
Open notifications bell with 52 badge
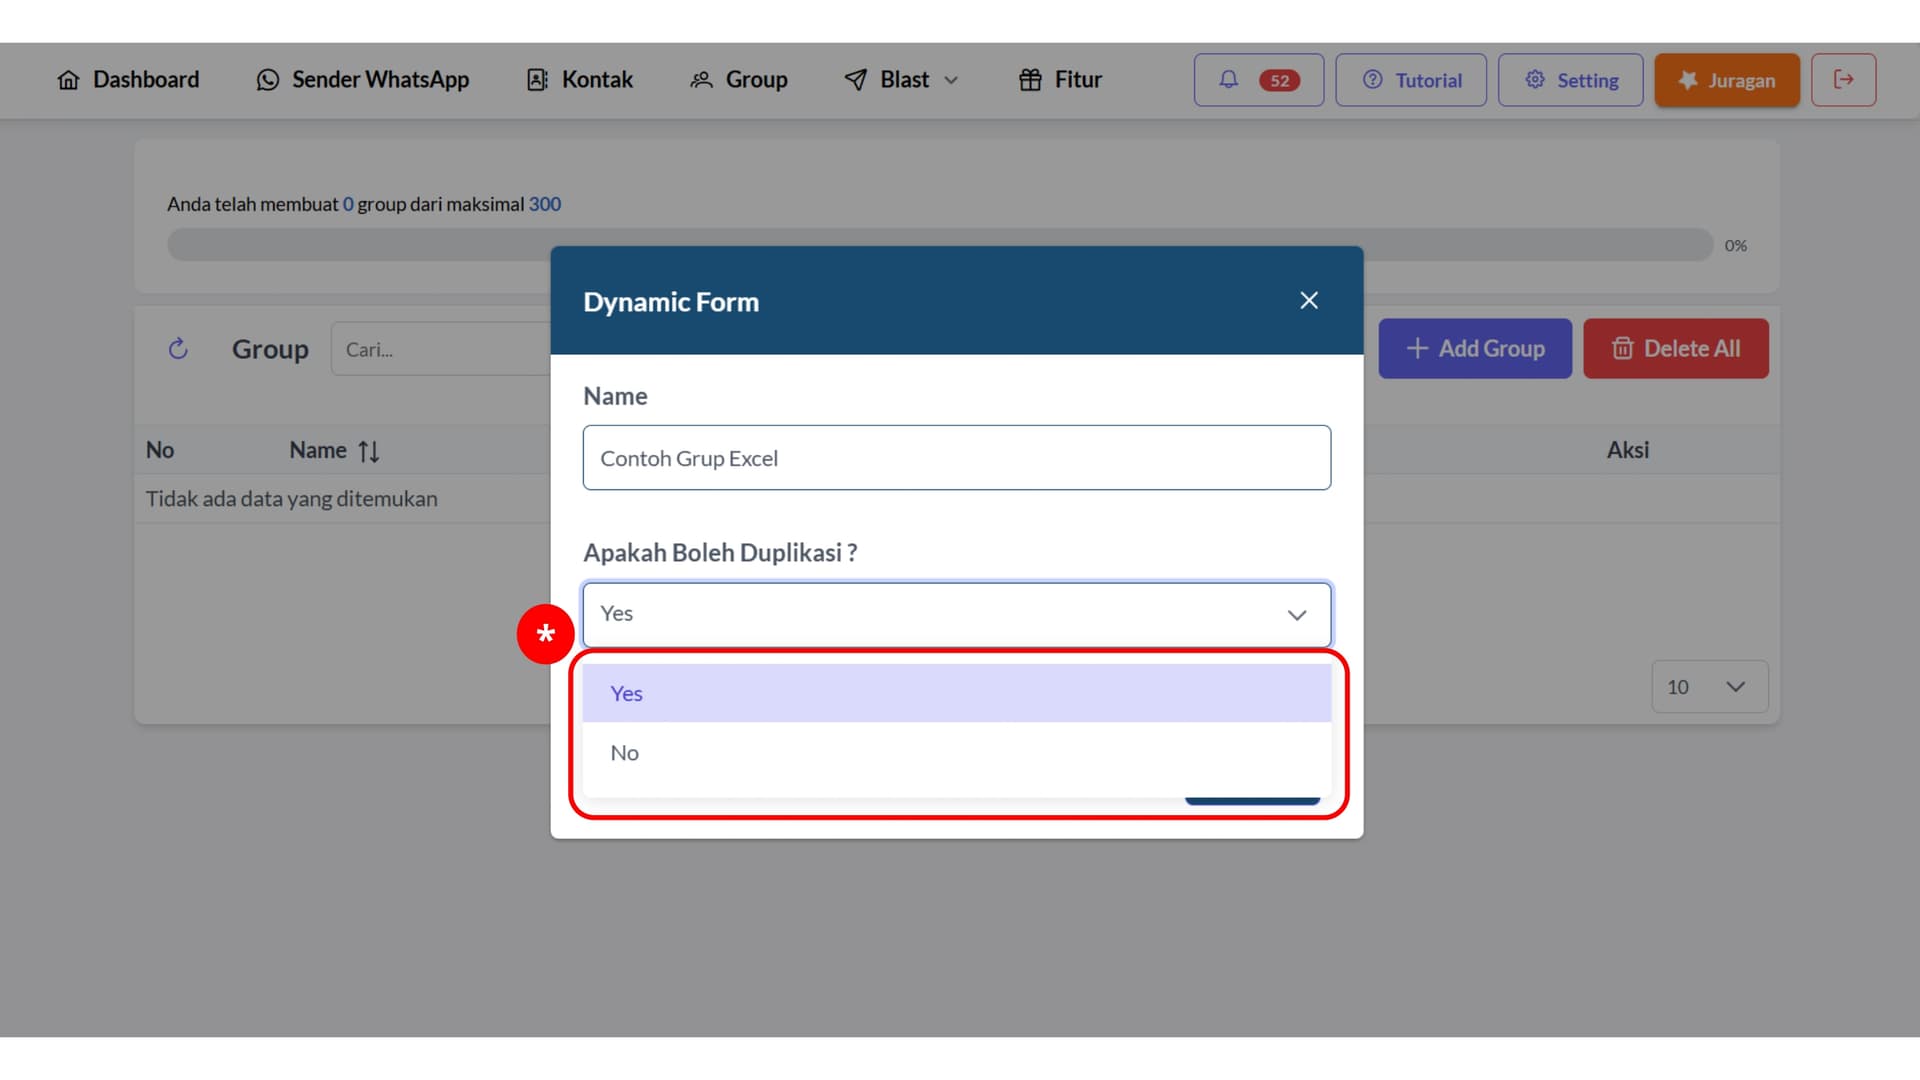tap(1258, 80)
